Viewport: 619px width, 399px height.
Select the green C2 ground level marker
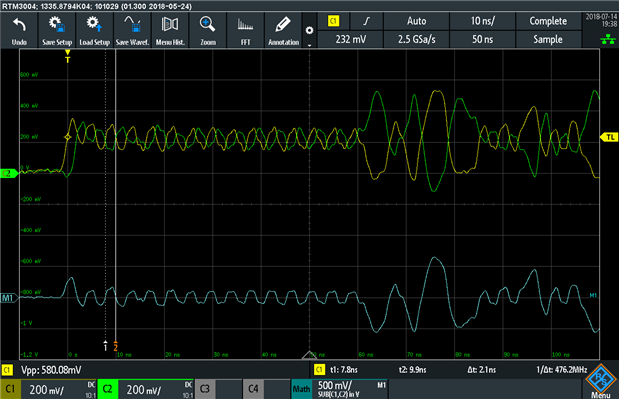point(9,173)
